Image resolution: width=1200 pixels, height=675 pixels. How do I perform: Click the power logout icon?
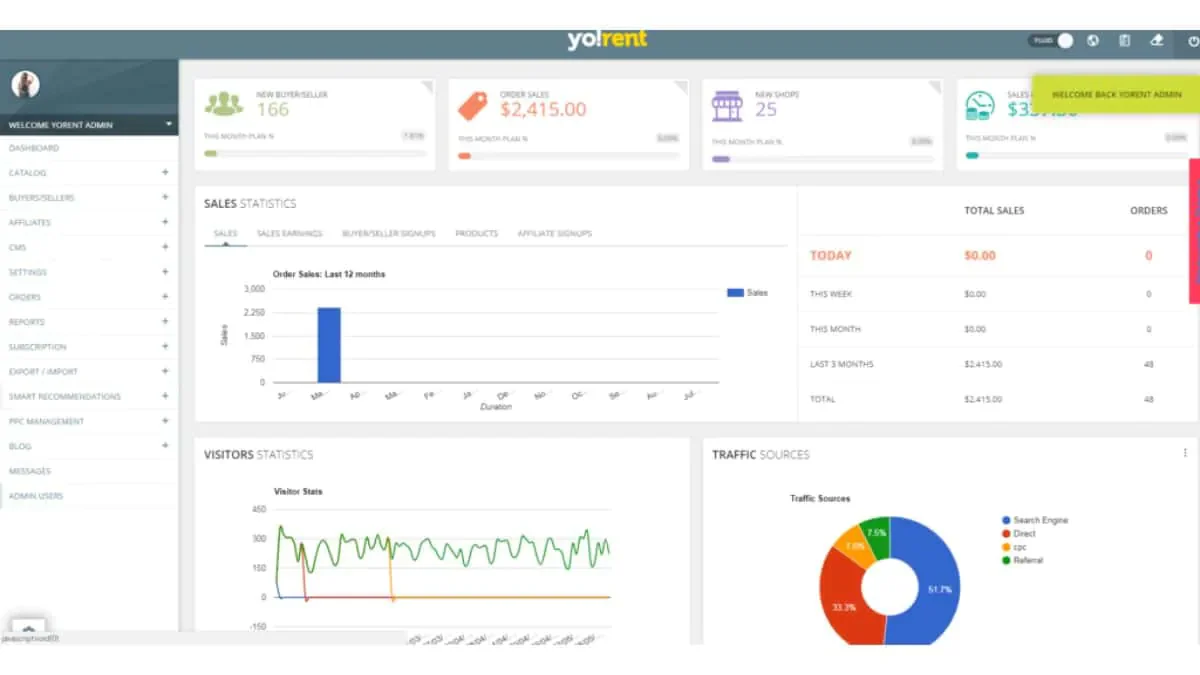[1192, 41]
